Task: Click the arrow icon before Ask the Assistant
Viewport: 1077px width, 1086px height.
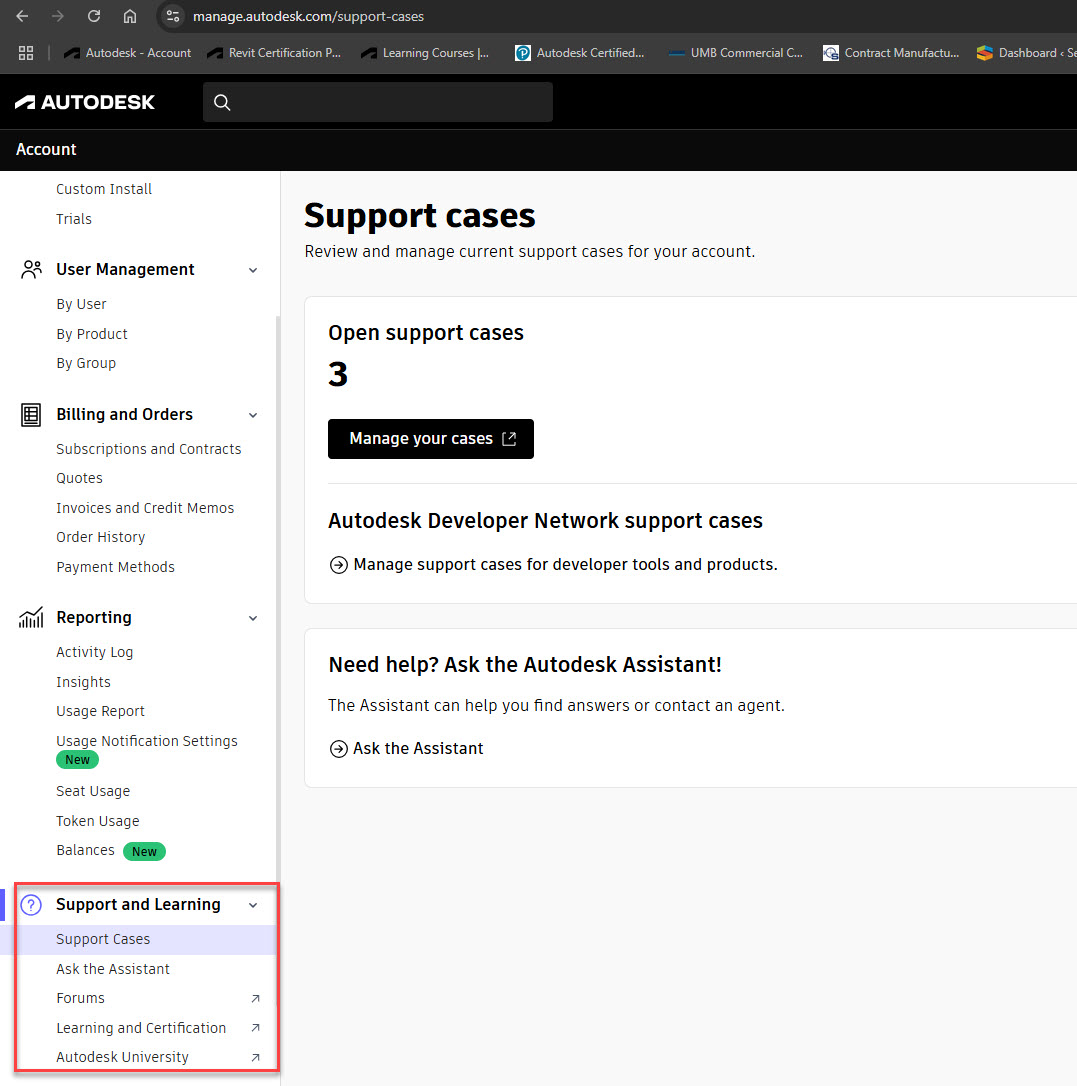Action: [x=339, y=749]
